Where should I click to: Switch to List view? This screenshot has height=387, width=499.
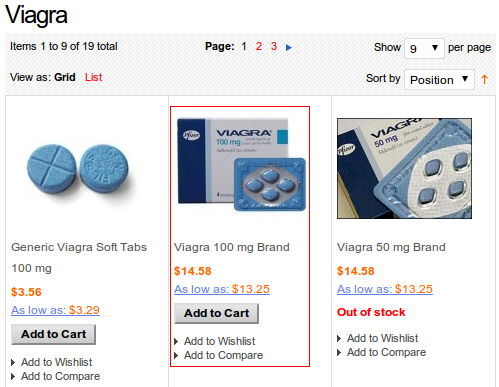pyautogui.click(x=93, y=77)
